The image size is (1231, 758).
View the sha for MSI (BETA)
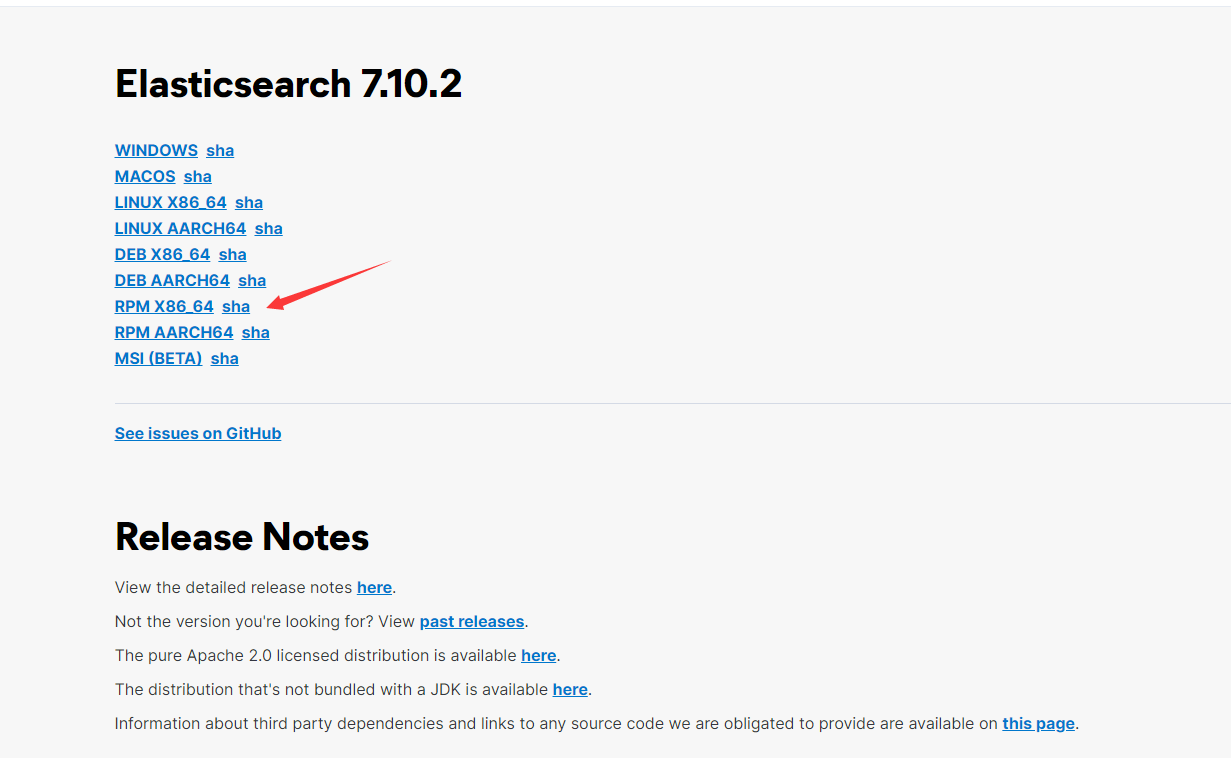pos(224,358)
